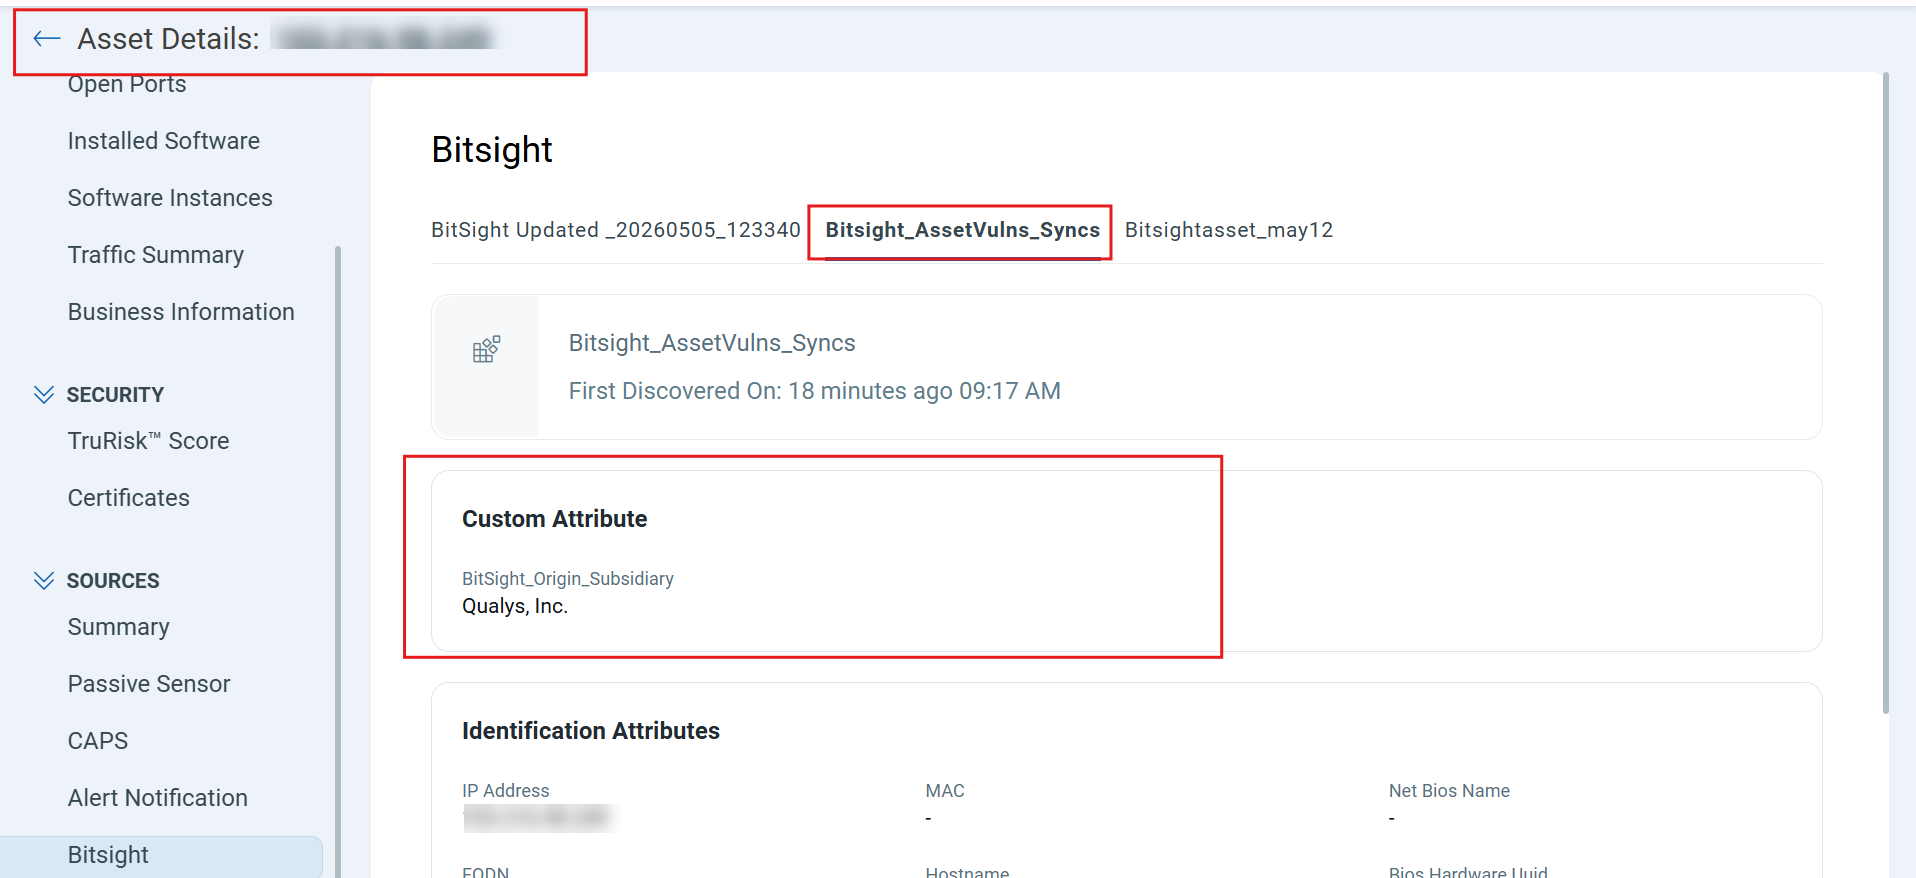View Traffic Summary
This screenshot has height=878, width=1916.
click(156, 255)
